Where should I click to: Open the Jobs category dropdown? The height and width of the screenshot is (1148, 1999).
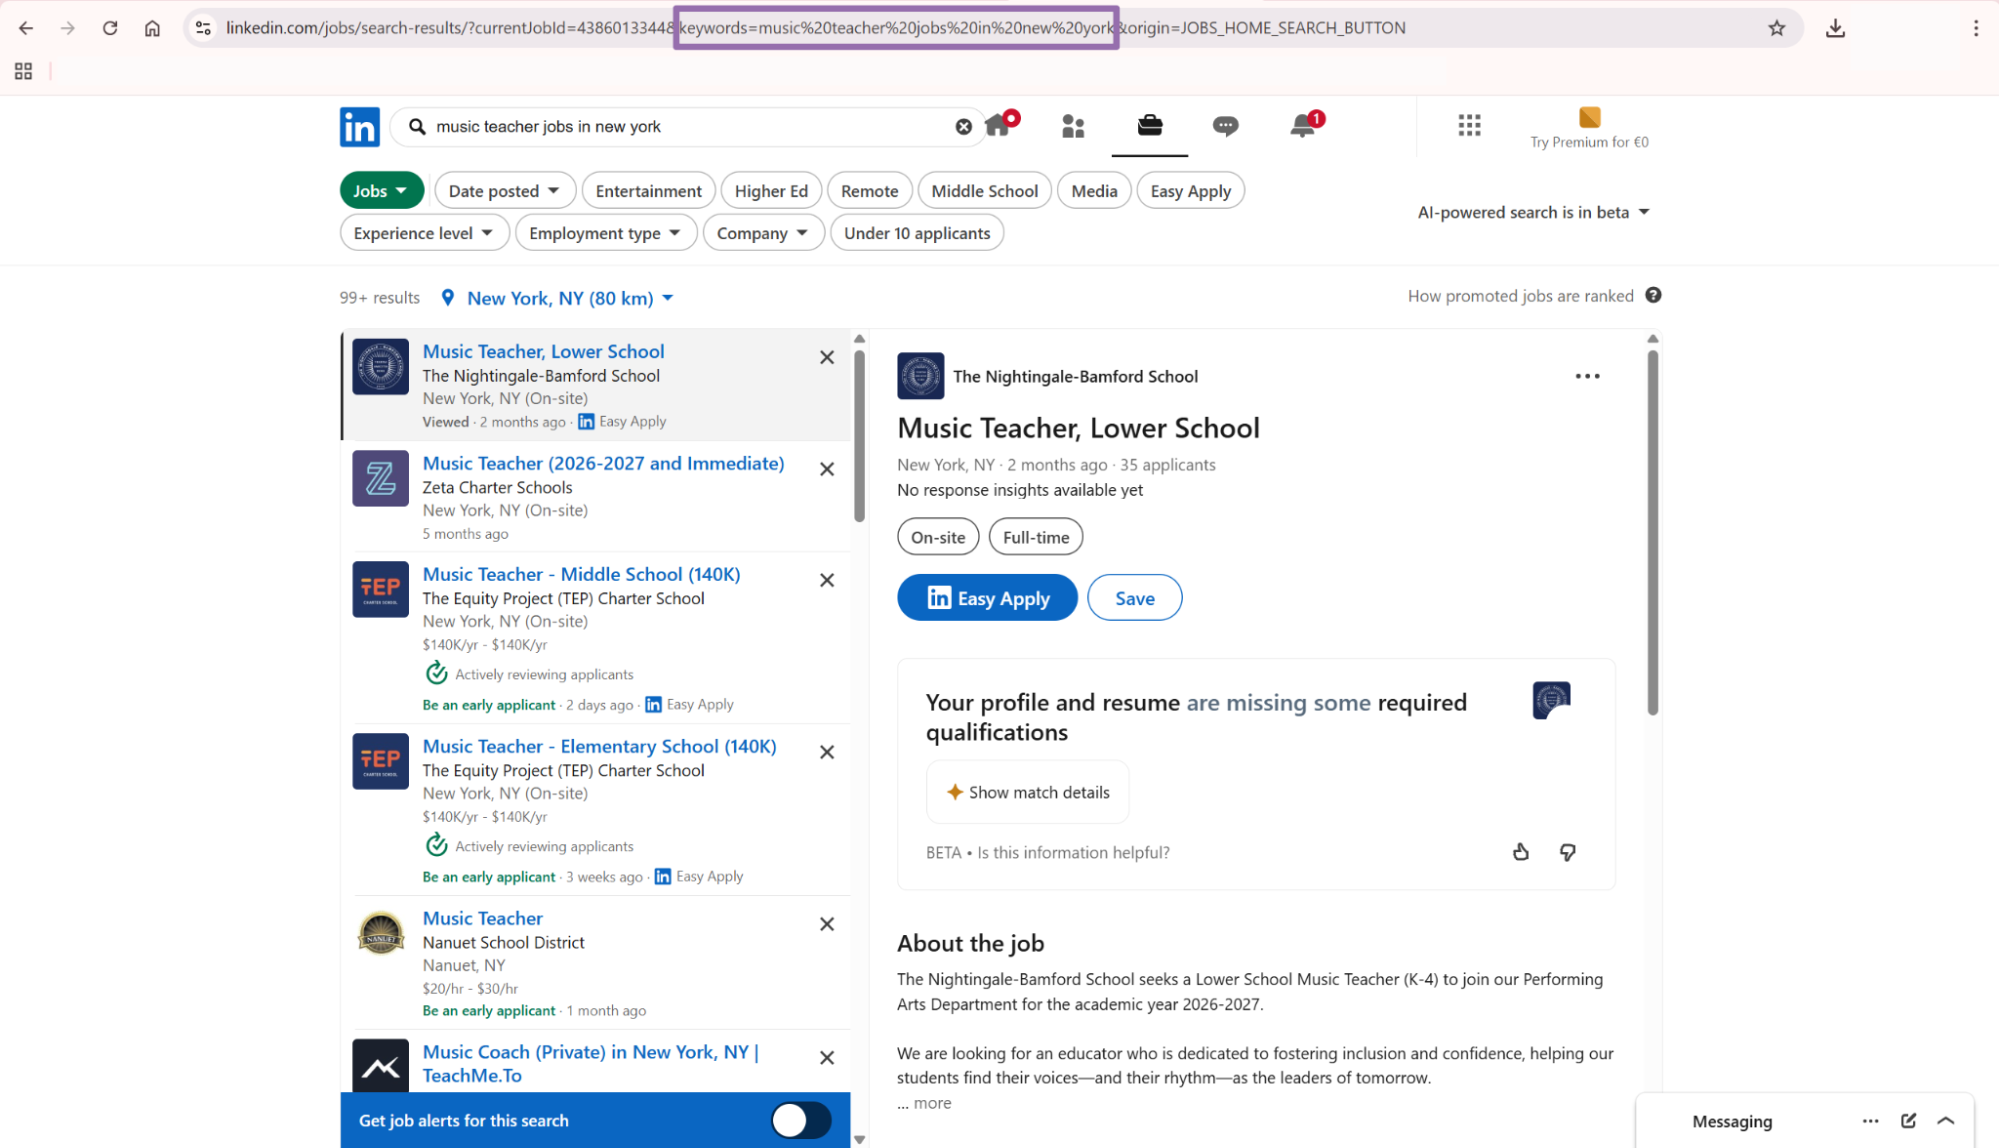(381, 191)
